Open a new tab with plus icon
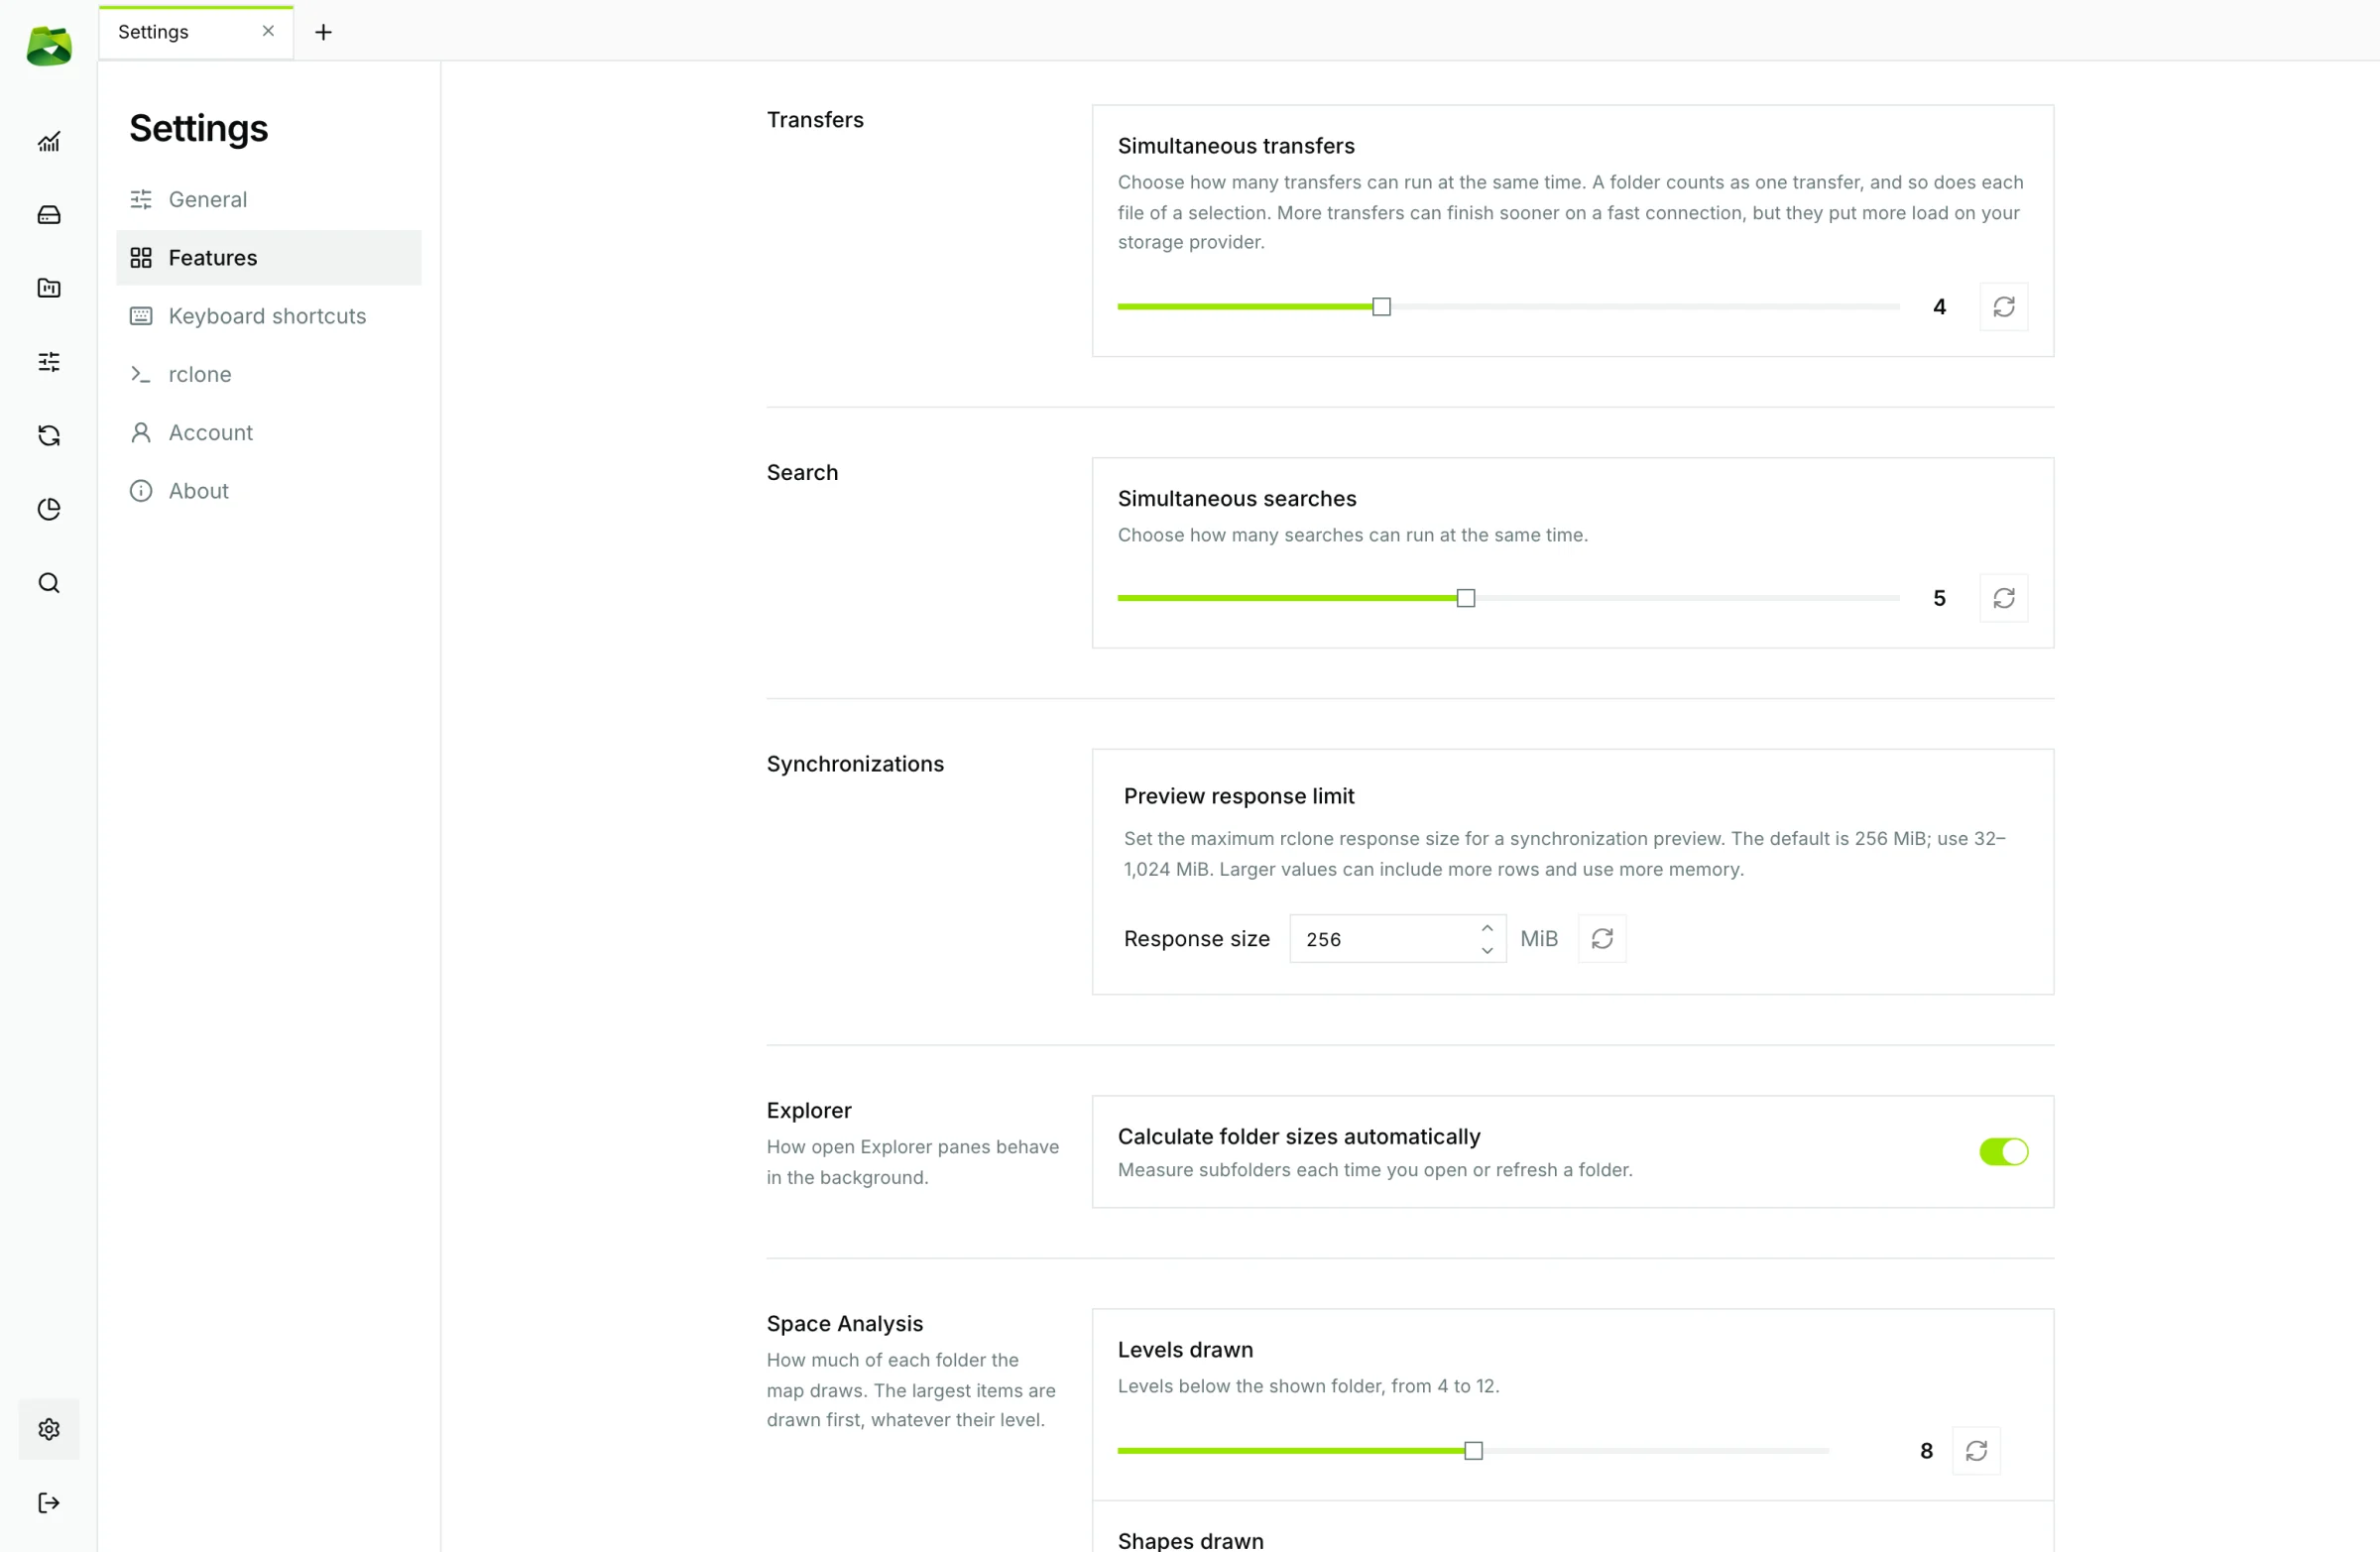The width and height of the screenshot is (2380, 1552). click(x=323, y=32)
